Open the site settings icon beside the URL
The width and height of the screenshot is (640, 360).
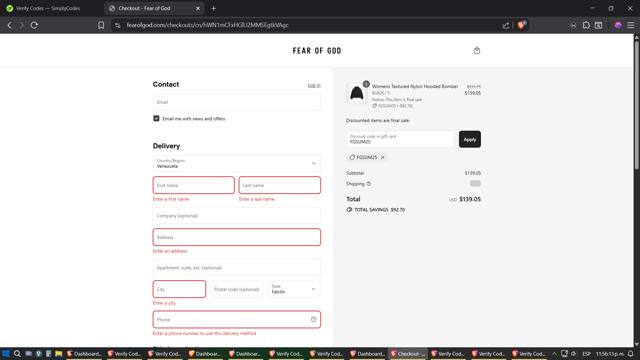[118, 25]
